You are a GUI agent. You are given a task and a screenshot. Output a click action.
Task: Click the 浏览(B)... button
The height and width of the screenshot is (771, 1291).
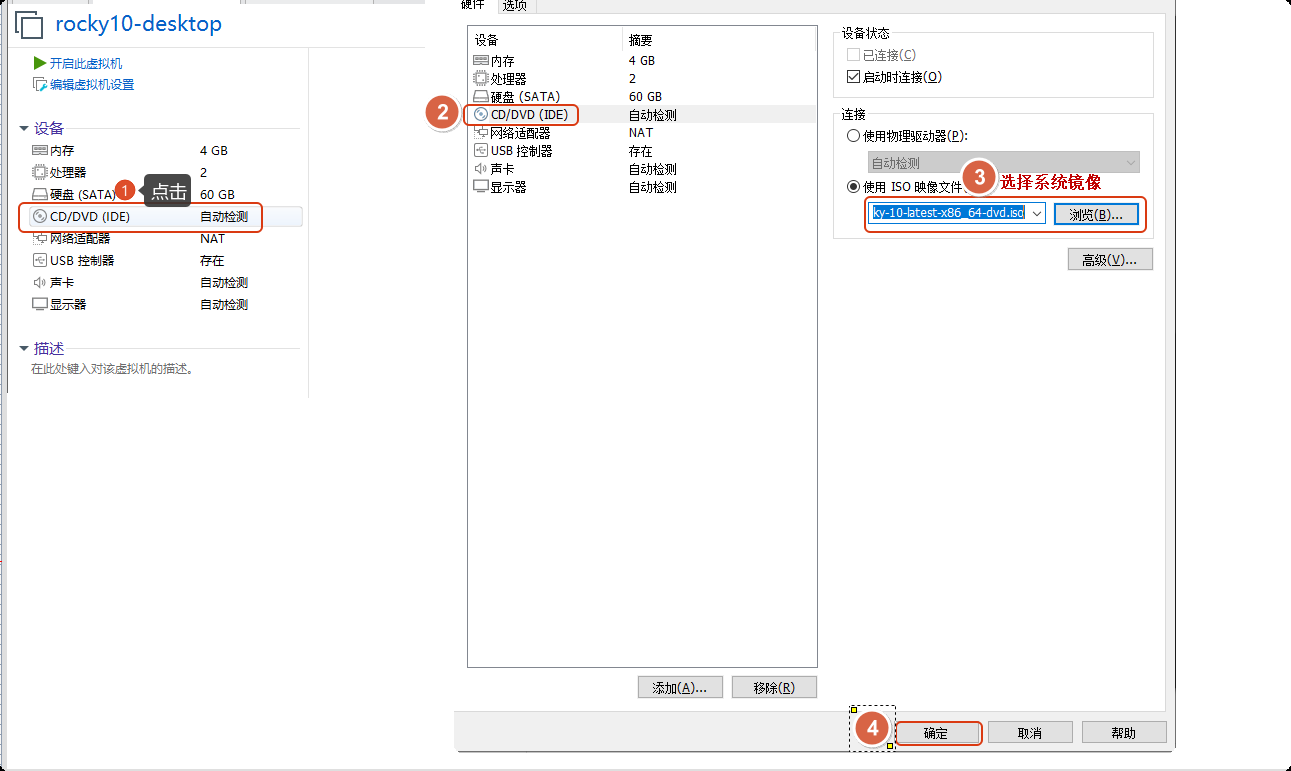(x=1096, y=214)
